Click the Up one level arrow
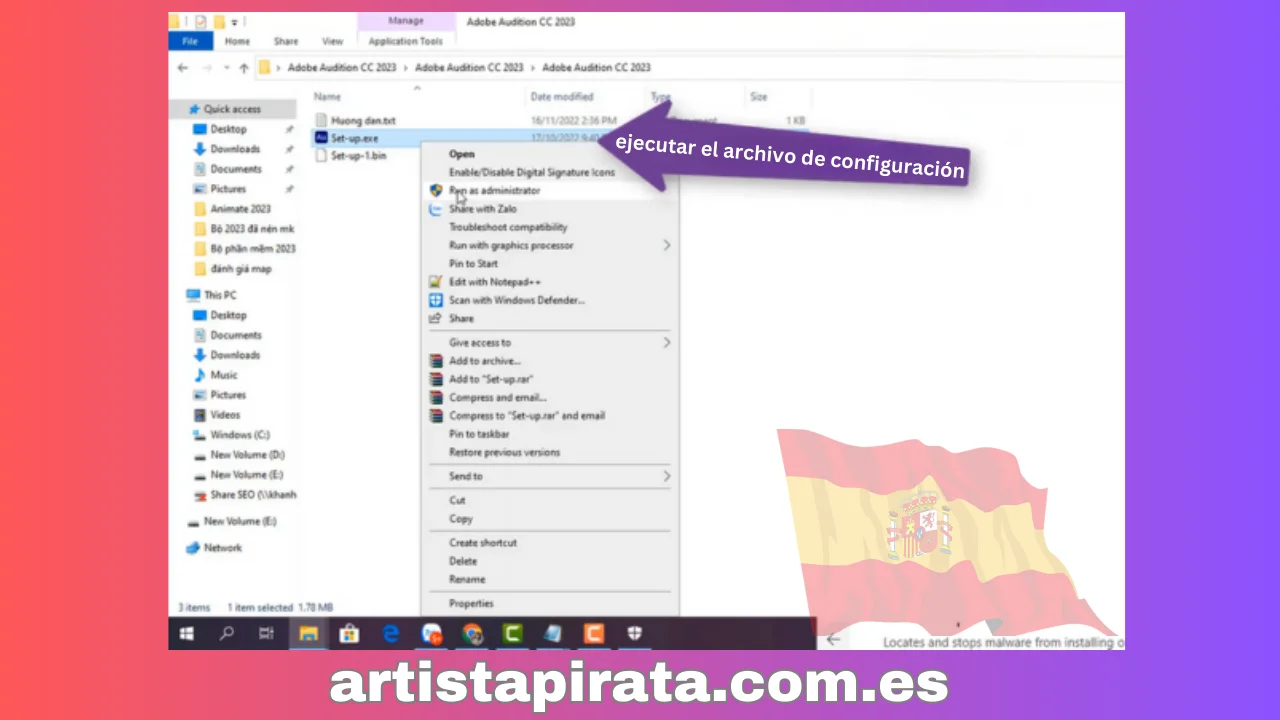The width and height of the screenshot is (1280, 720). coord(243,68)
